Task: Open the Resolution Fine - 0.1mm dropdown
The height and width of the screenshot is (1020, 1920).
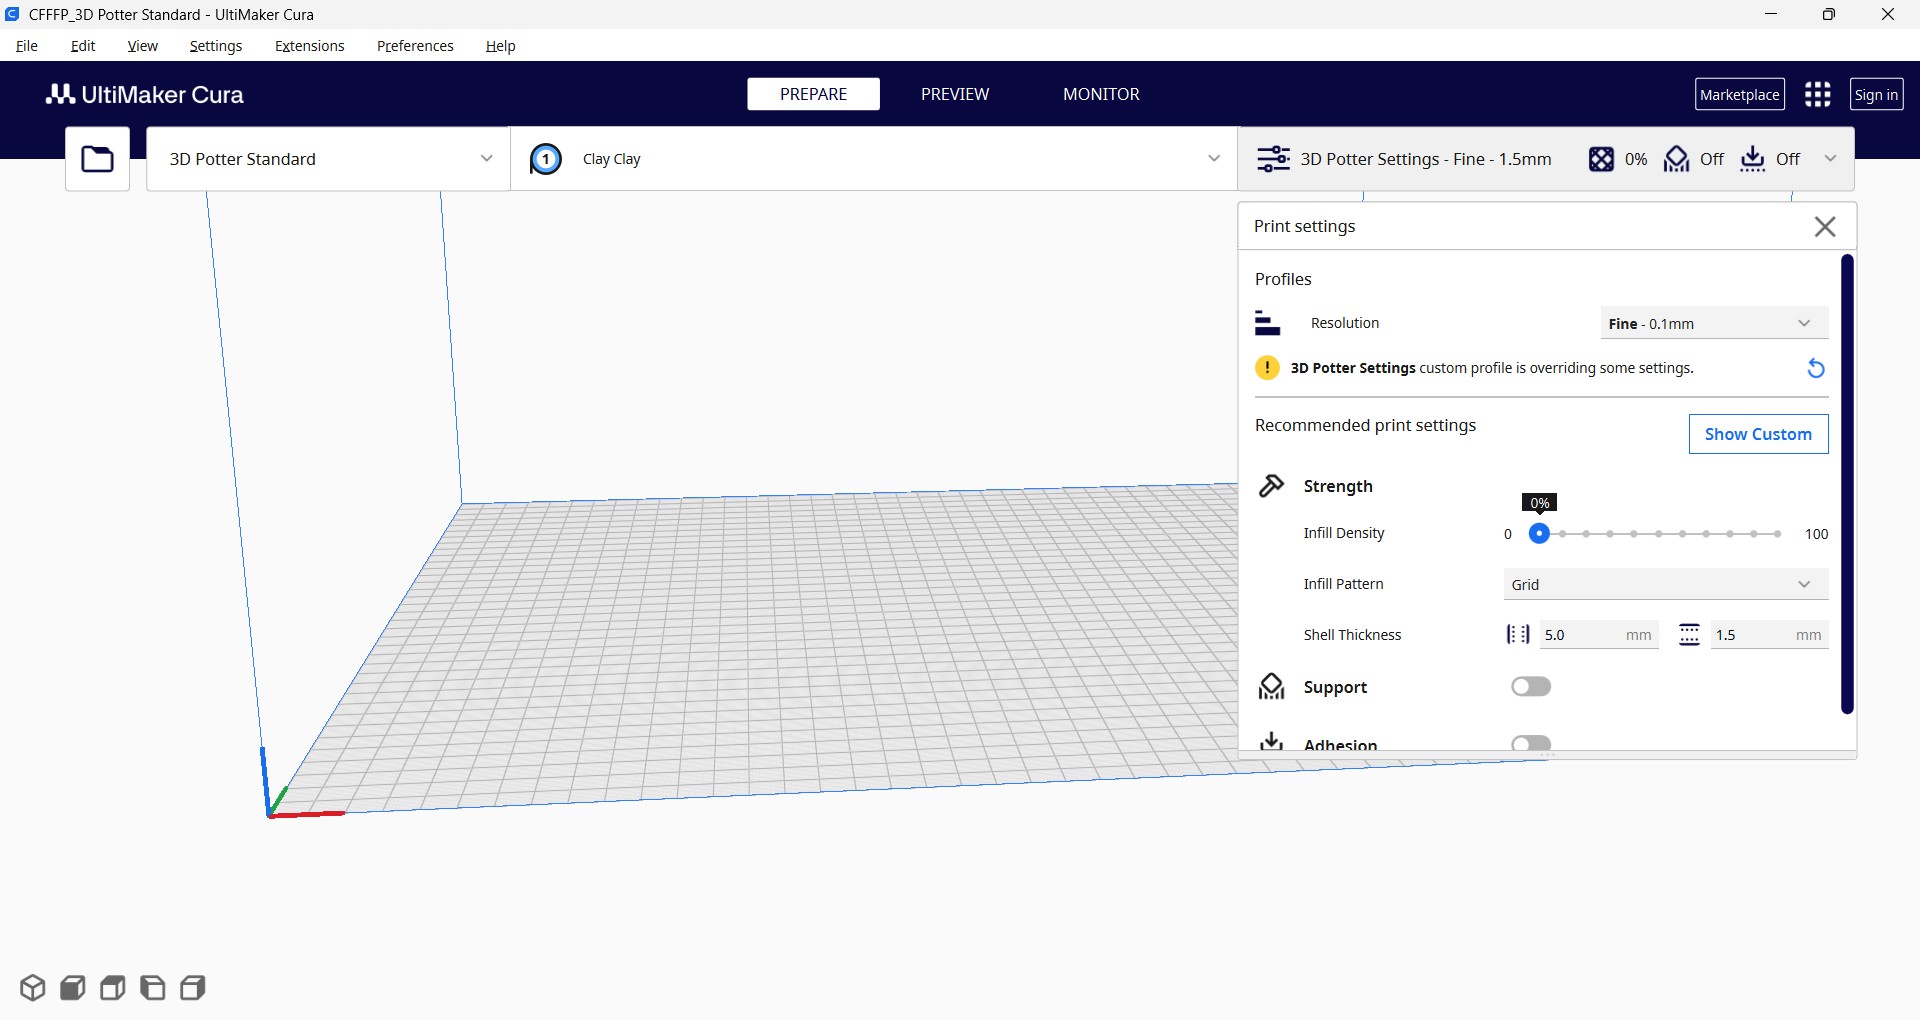Action: 1714,323
